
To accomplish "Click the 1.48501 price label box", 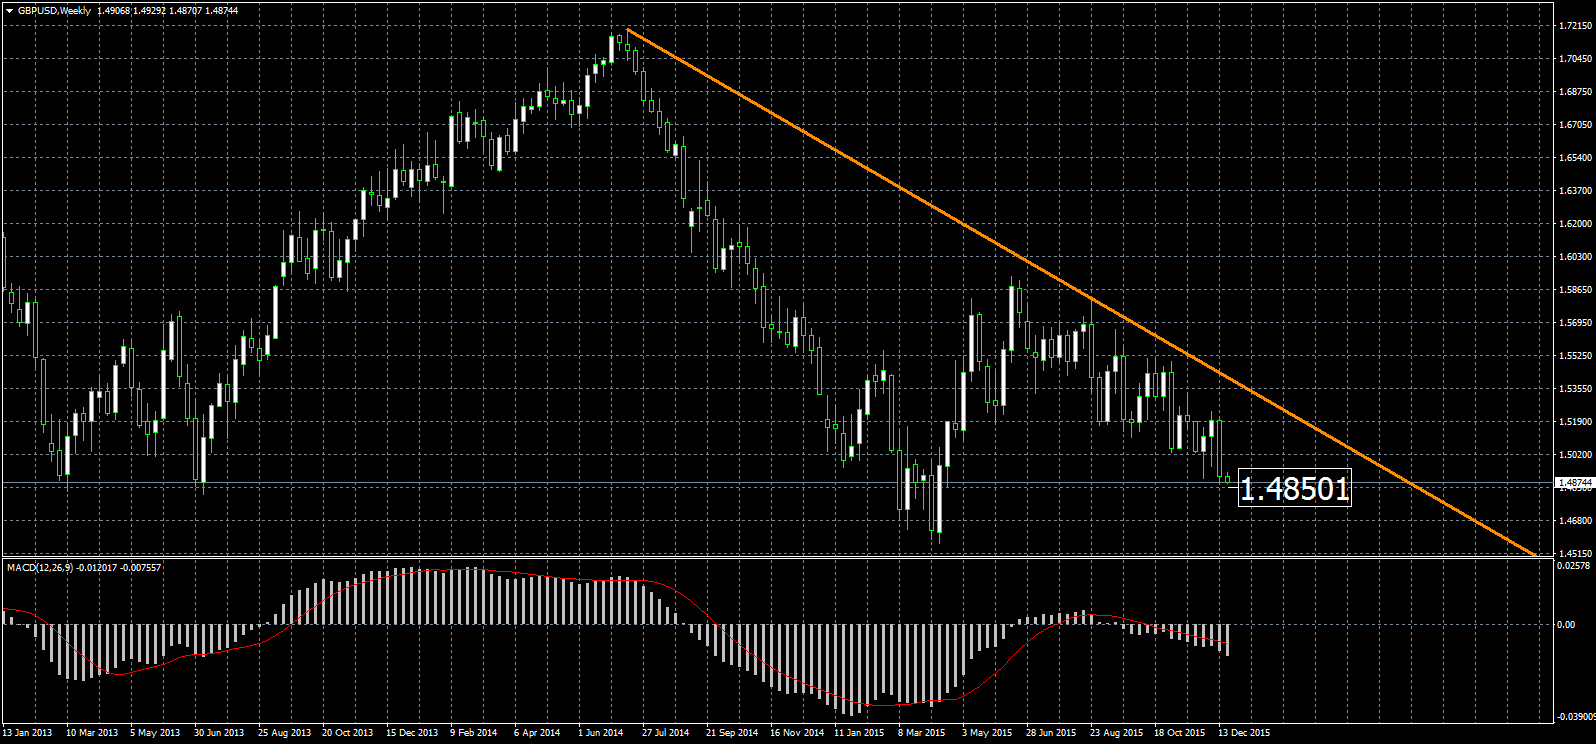I will (x=1294, y=489).
